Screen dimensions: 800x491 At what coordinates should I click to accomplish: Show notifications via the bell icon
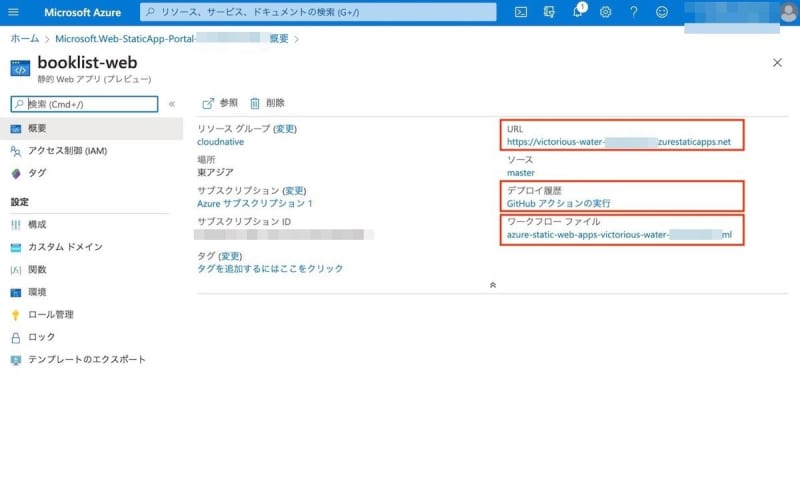[578, 11]
